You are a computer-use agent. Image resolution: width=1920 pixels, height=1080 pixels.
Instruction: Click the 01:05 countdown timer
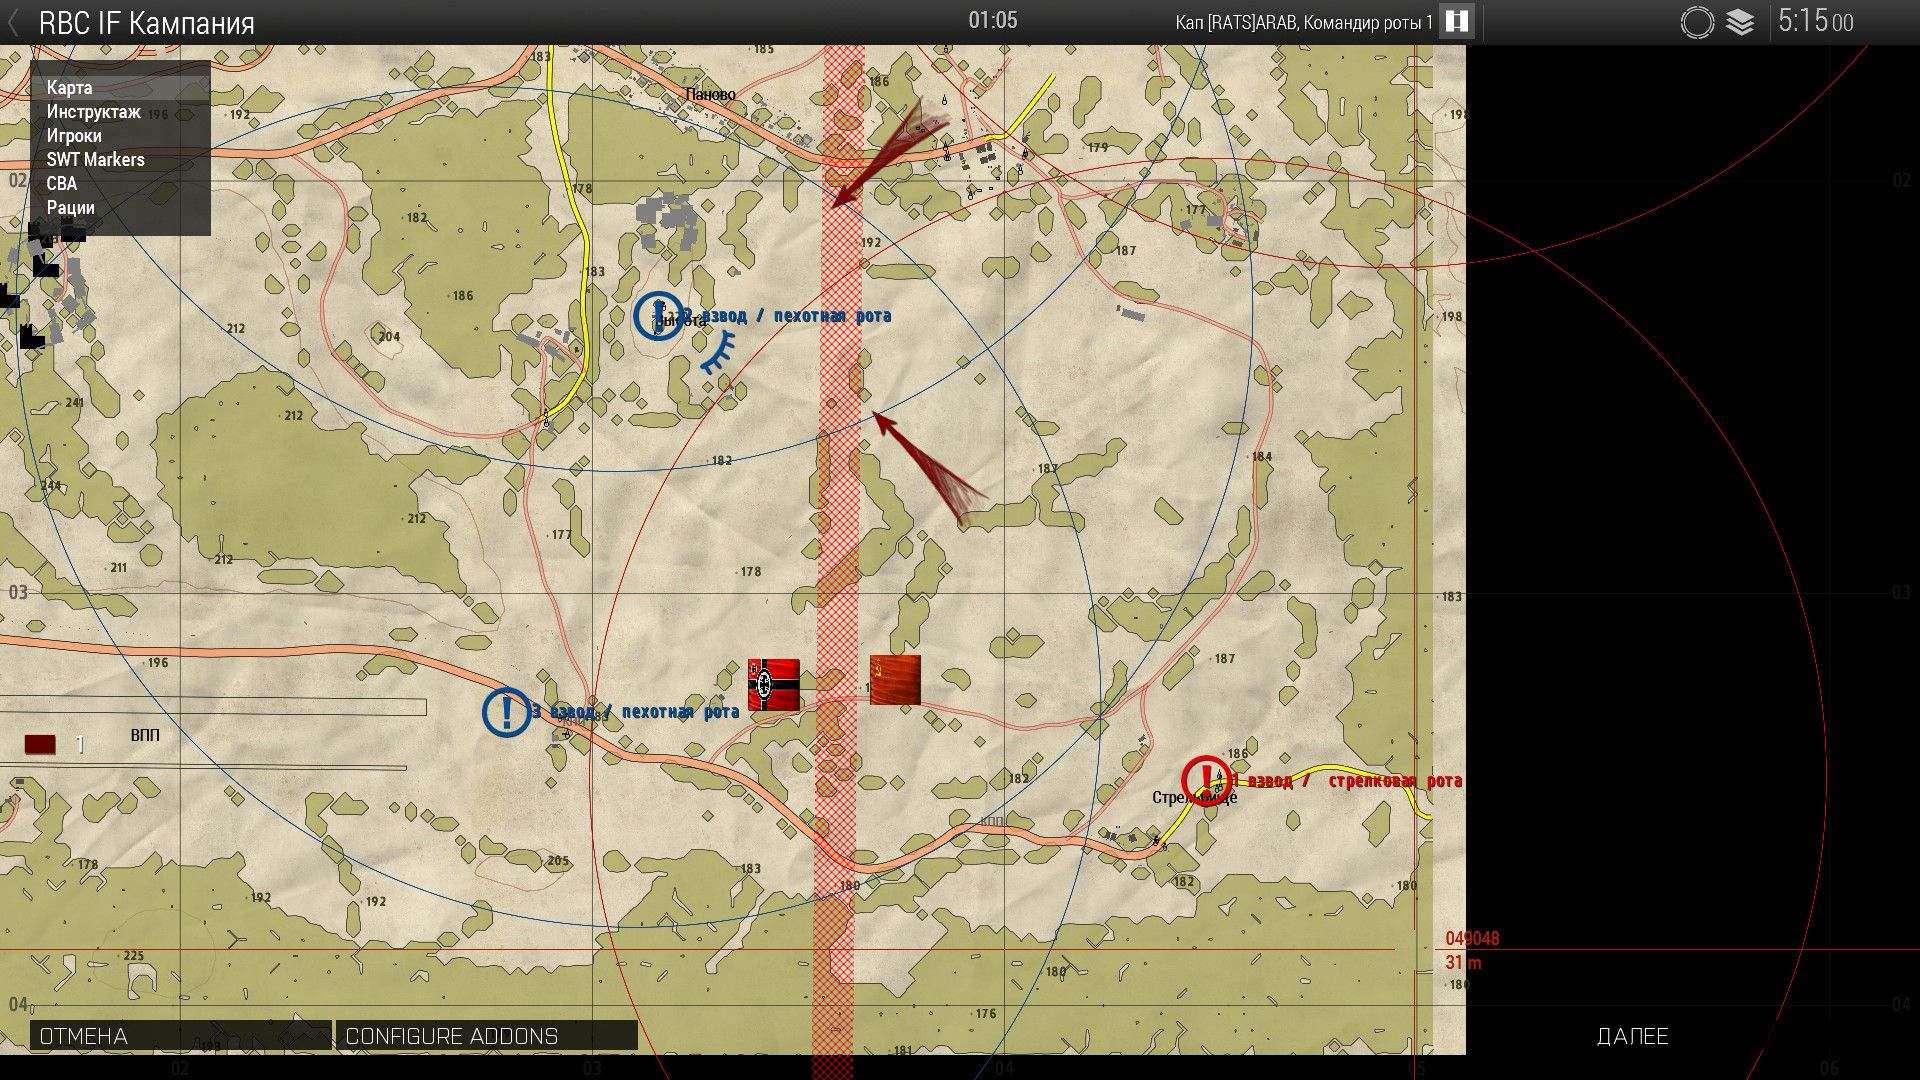[x=992, y=20]
